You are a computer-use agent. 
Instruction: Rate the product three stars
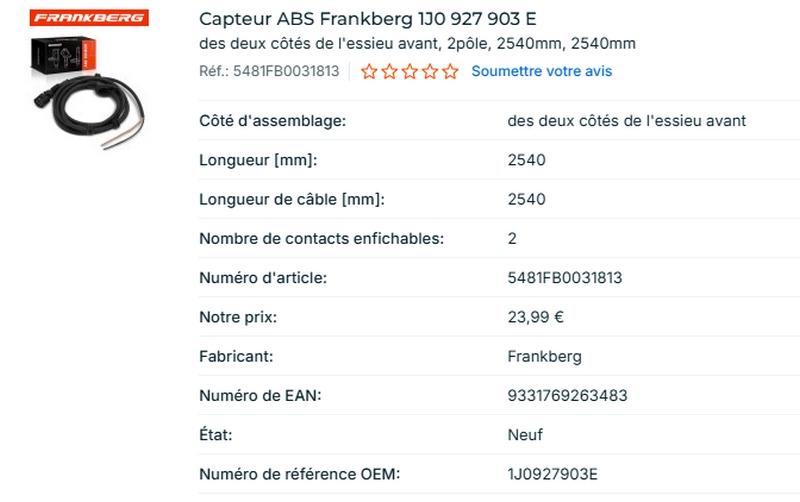click(410, 72)
